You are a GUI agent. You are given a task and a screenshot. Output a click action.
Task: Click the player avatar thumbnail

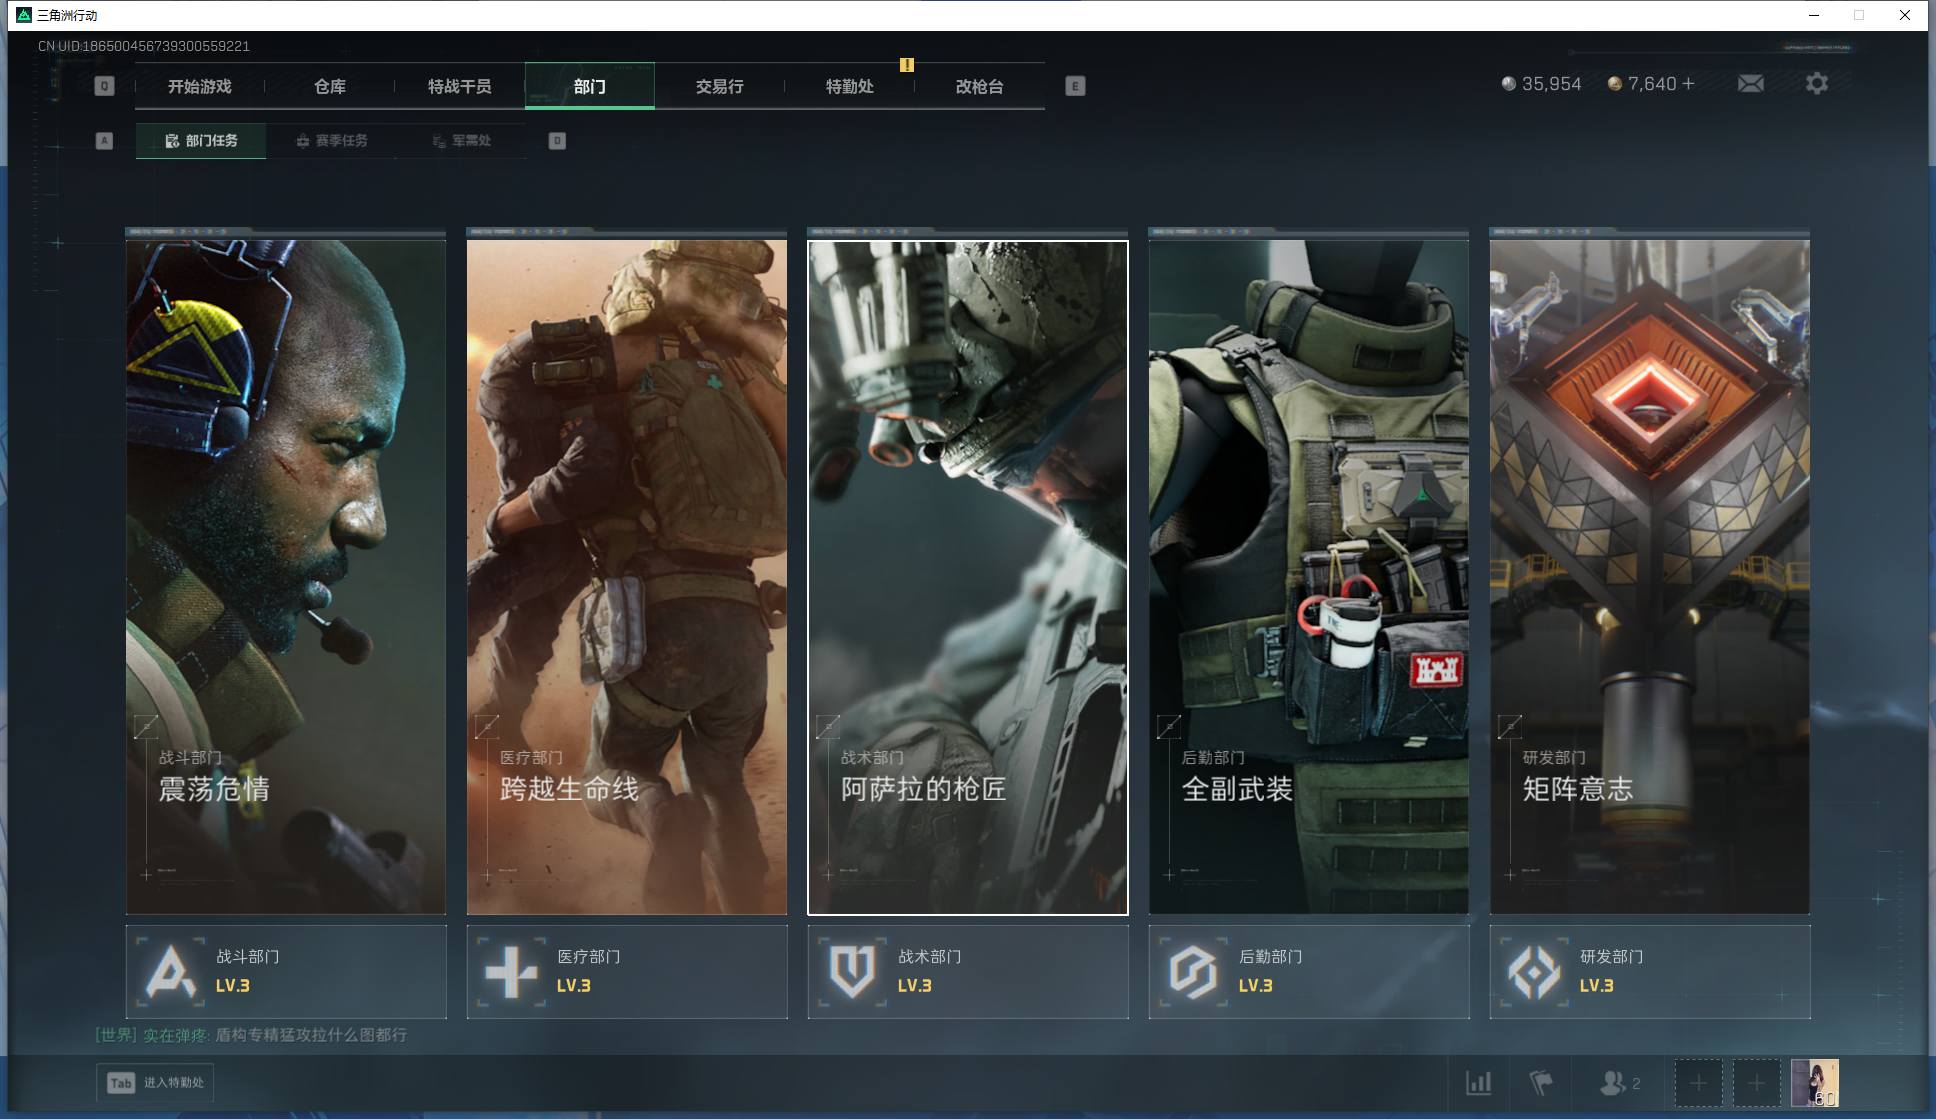point(1814,1083)
